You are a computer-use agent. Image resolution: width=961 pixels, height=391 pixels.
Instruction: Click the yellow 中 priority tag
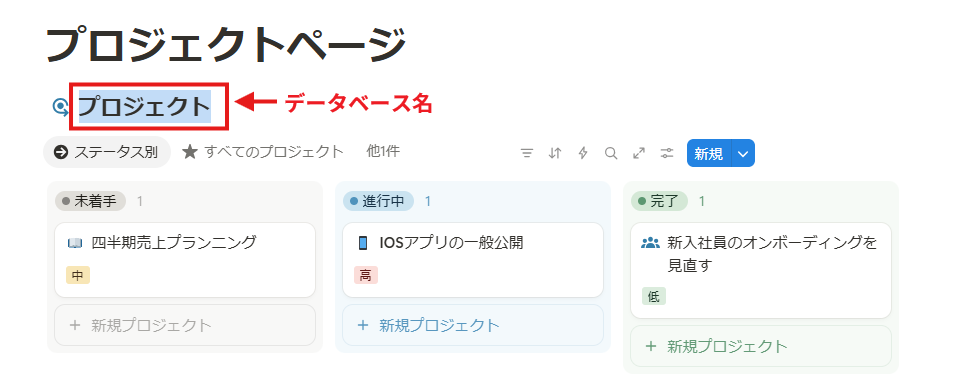tap(78, 276)
